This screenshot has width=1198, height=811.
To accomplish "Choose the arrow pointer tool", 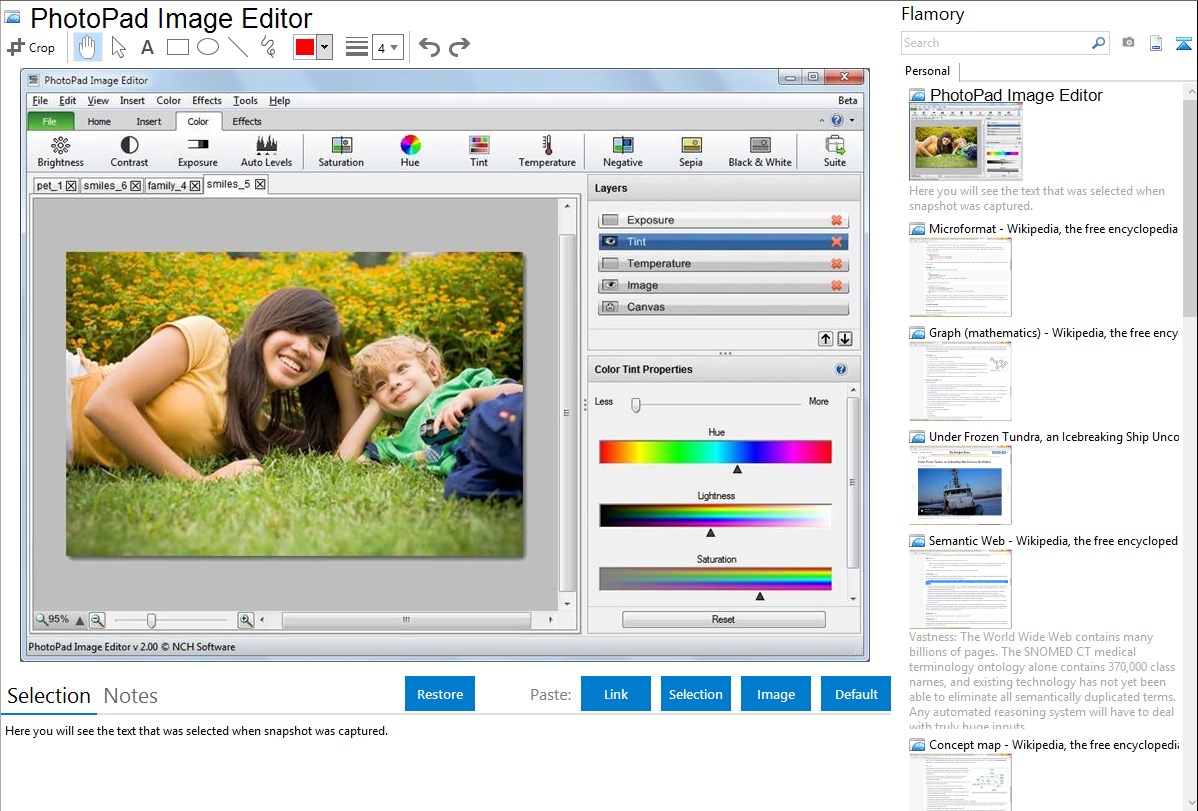I will (x=118, y=47).
